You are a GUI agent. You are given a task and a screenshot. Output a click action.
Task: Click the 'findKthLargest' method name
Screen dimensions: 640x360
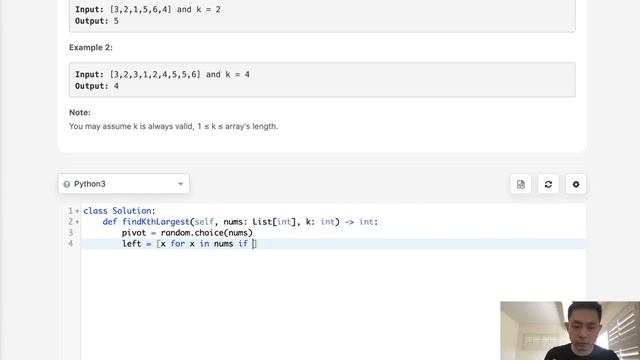pyautogui.click(x=156, y=222)
